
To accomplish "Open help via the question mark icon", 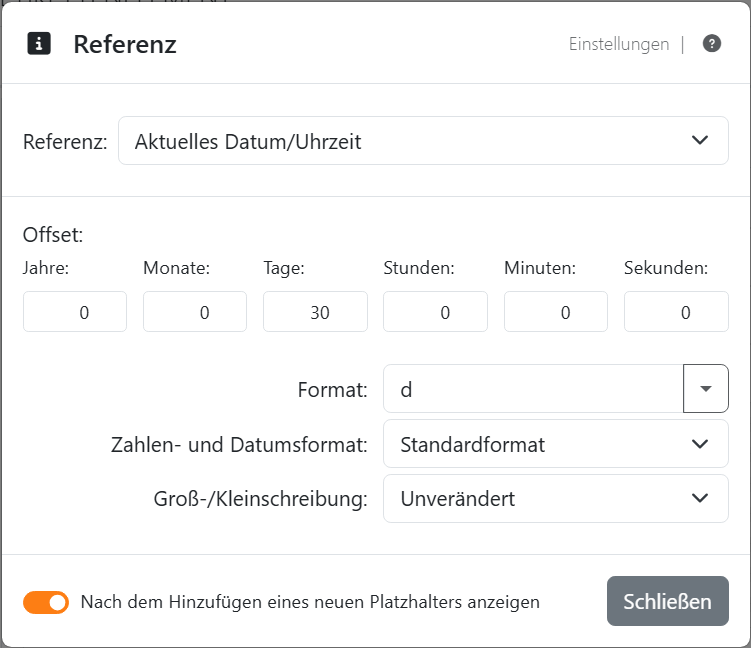I will (x=712, y=44).
